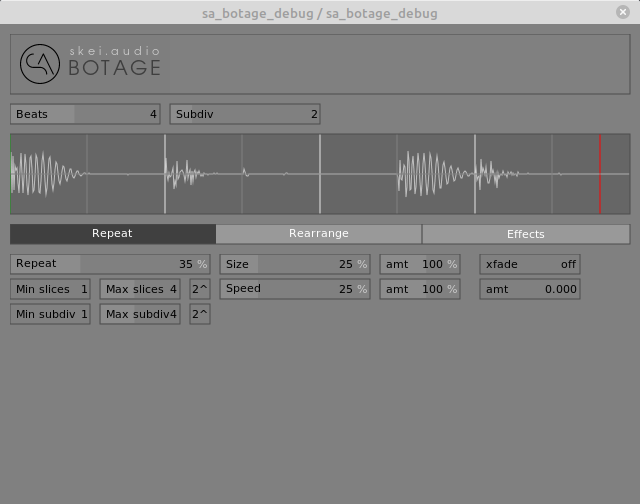Open the Effects tab
640x504 pixels.
(526, 234)
